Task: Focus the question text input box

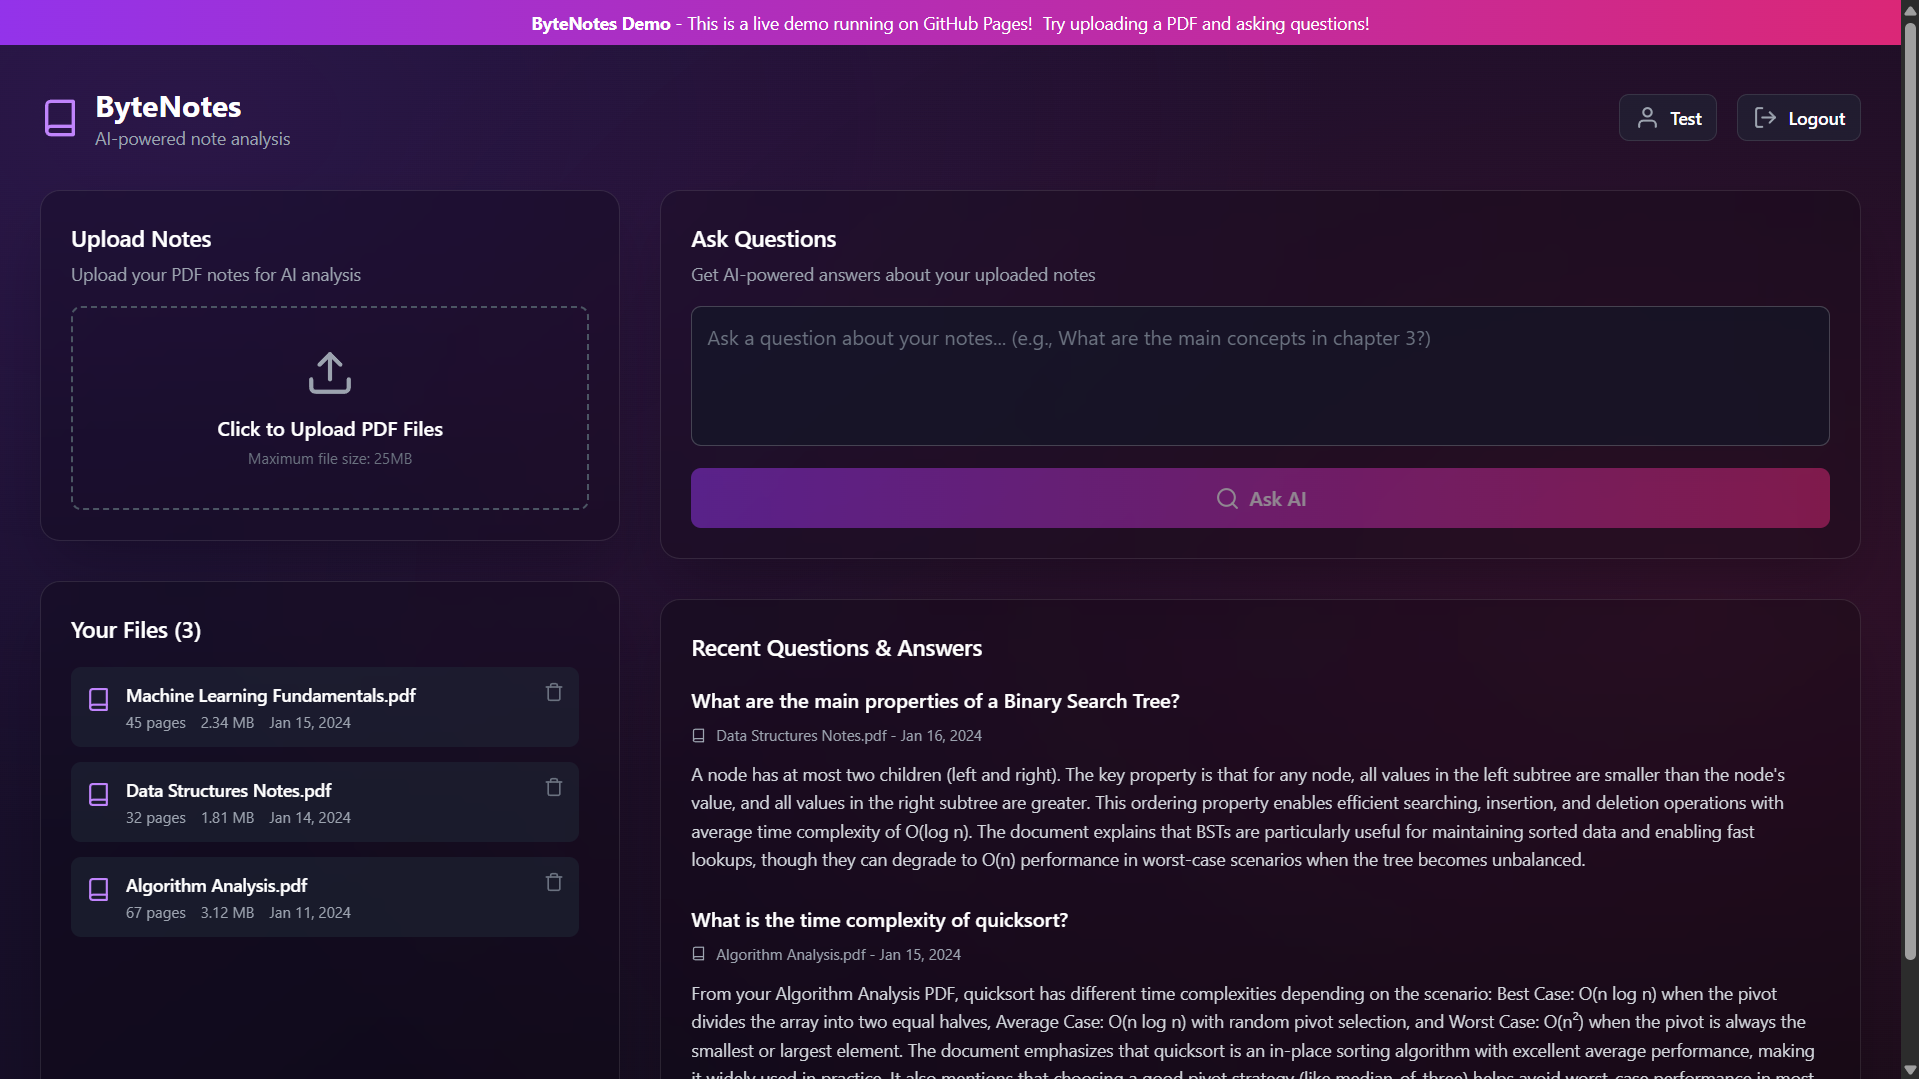Action: tap(1259, 376)
